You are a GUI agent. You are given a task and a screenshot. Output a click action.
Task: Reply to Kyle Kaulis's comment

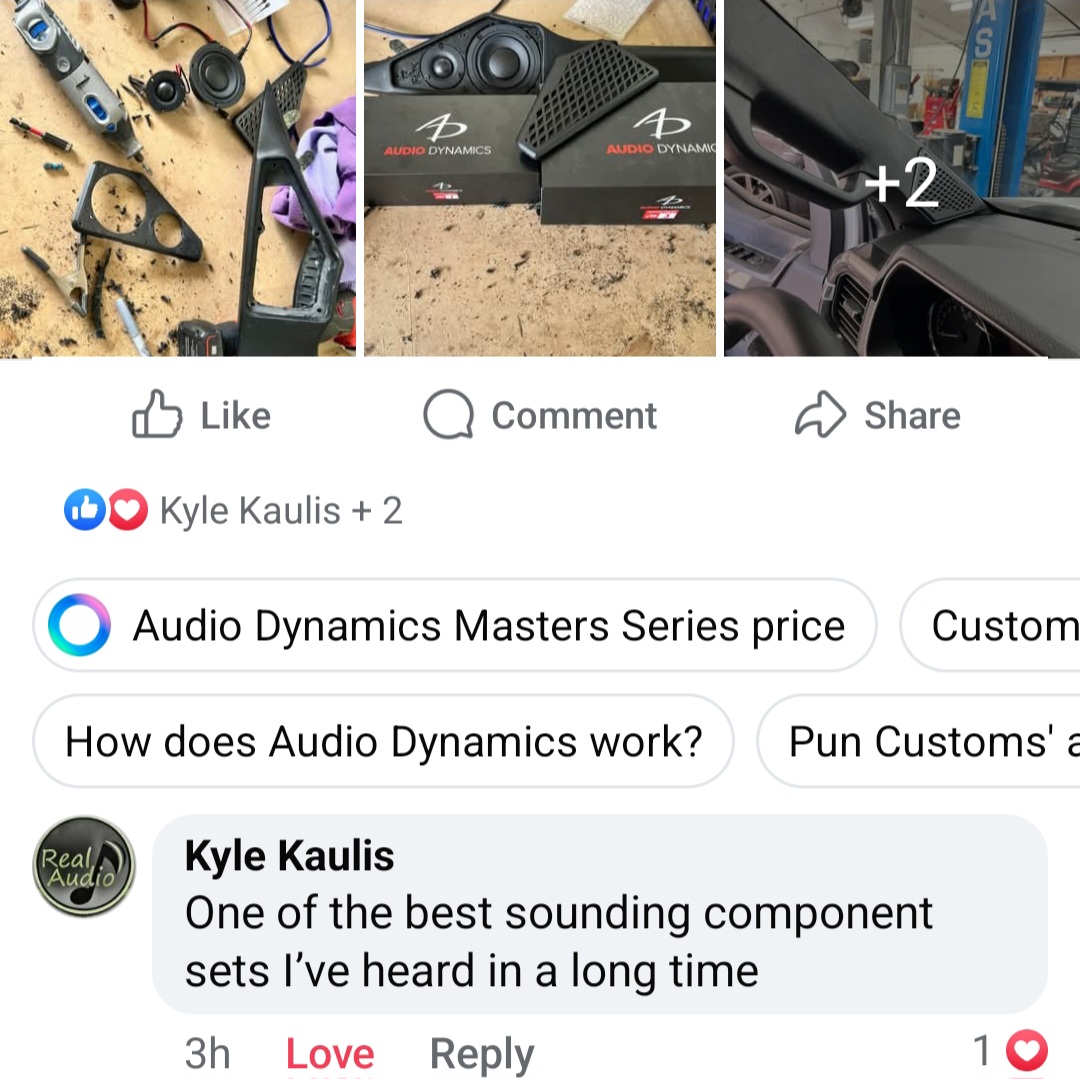pos(481,1054)
